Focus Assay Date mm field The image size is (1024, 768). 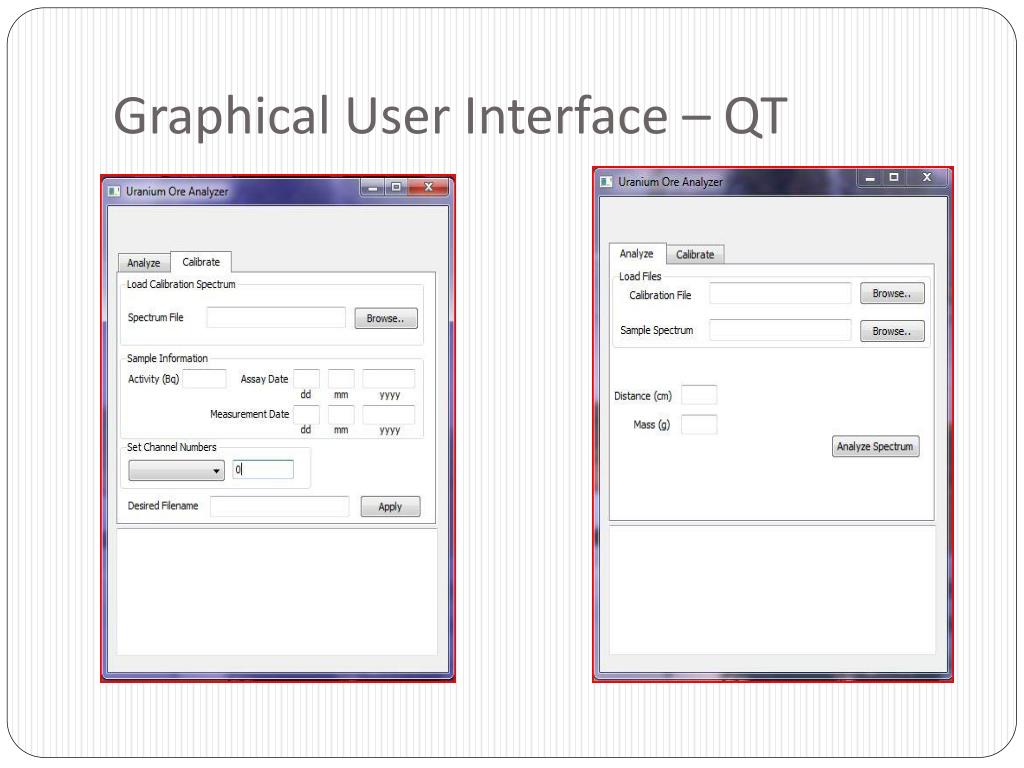click(x=341, y=379)
